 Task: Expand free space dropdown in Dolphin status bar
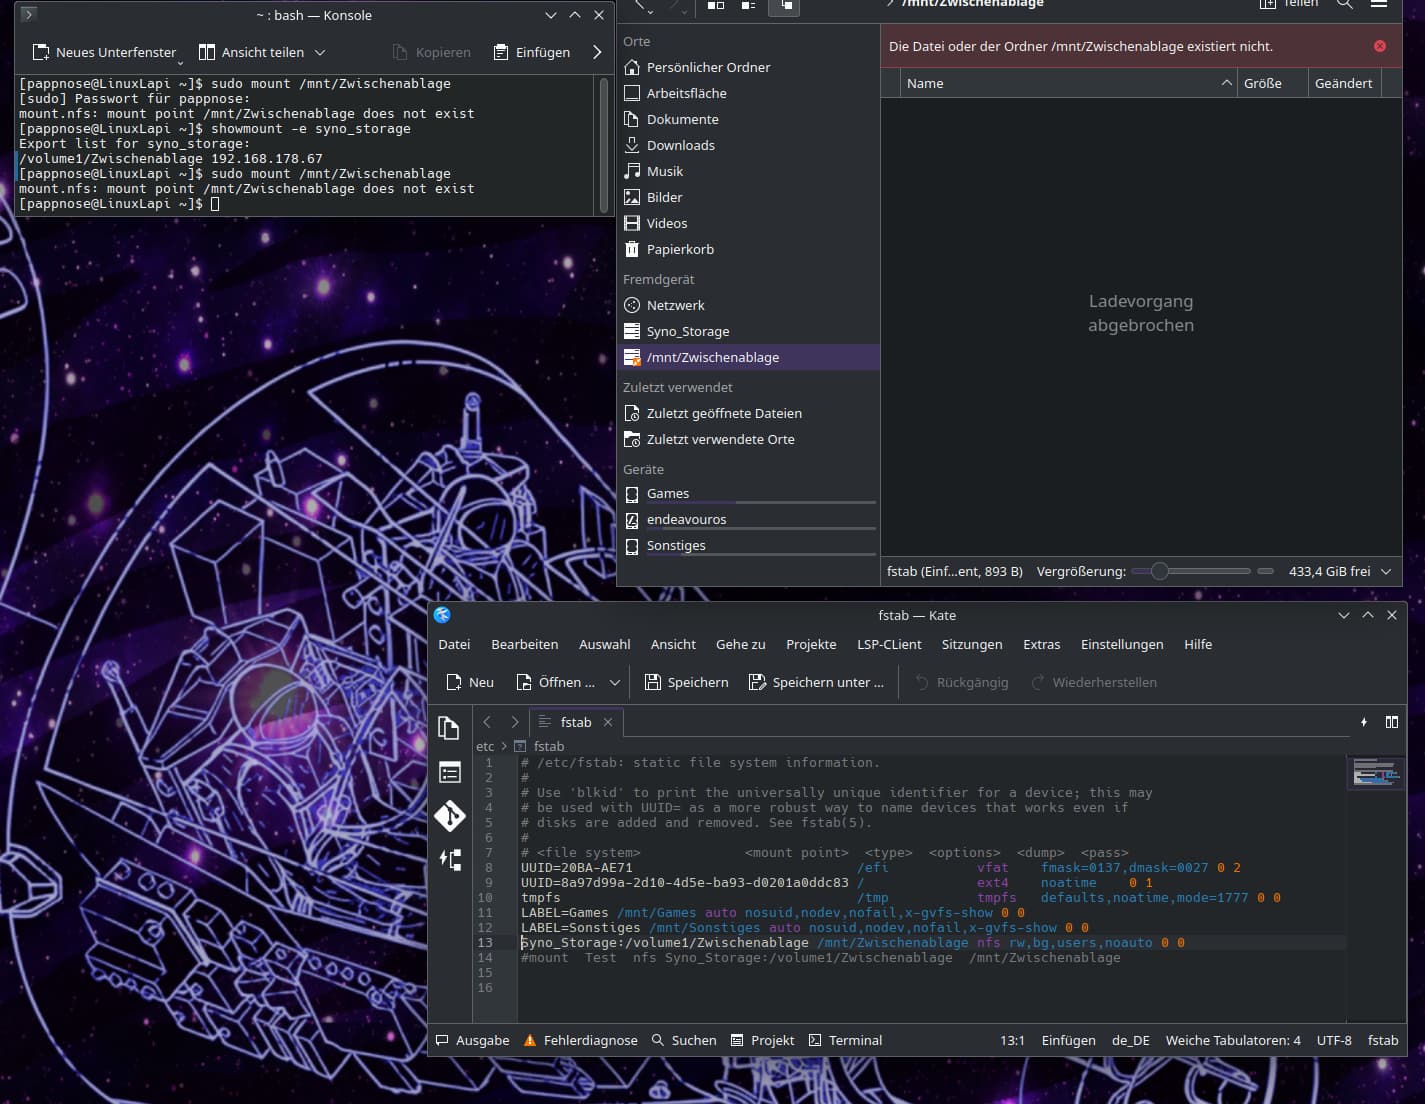pos(1386,571)
